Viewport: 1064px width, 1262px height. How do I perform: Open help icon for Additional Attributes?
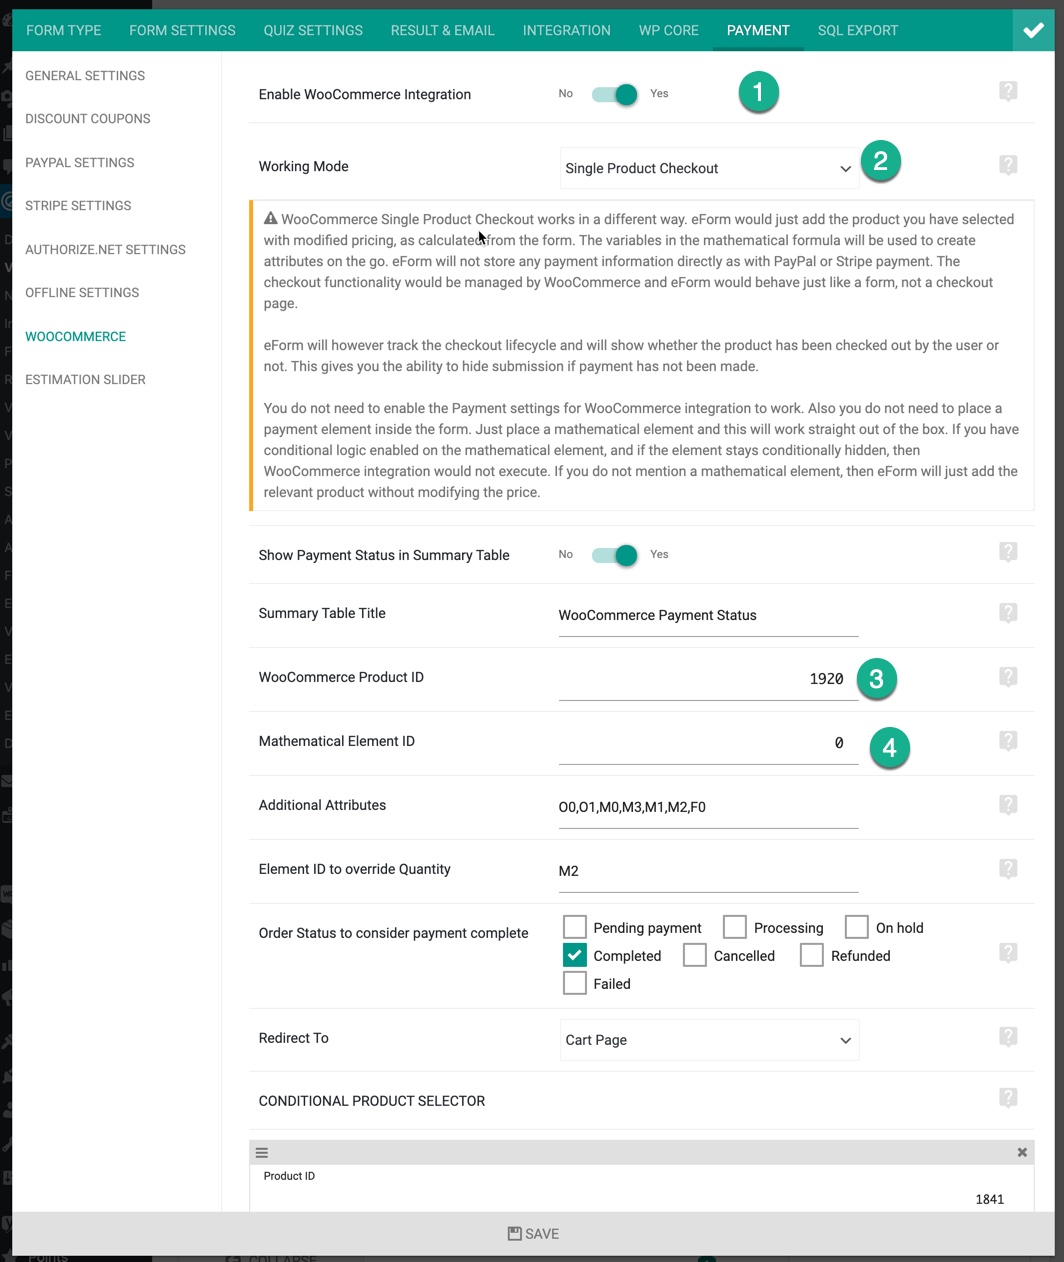(1008, 805)
